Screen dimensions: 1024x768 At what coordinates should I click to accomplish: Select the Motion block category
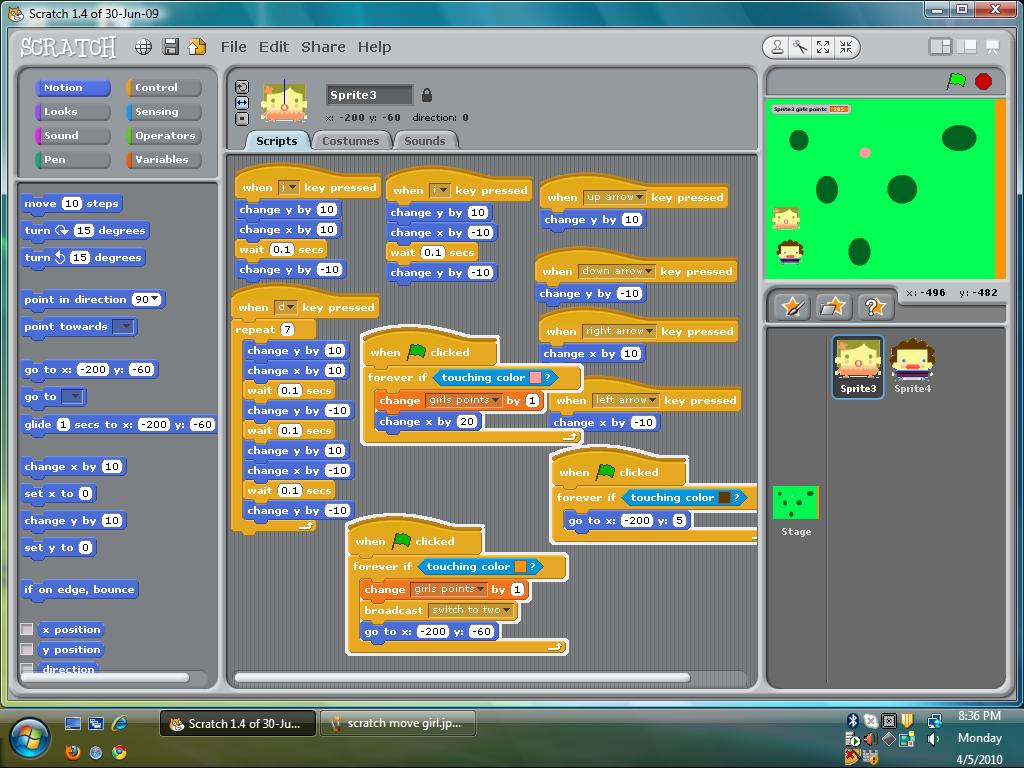[72, 88]
